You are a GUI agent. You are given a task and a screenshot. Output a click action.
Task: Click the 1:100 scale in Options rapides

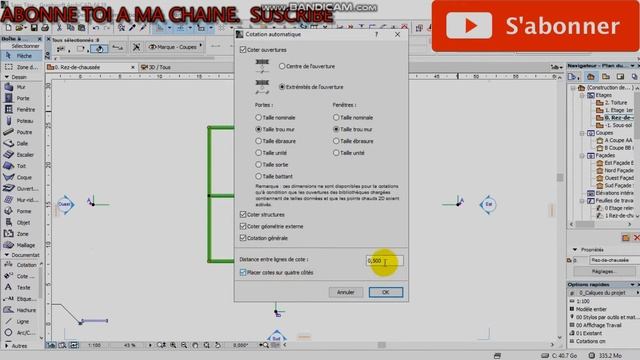tap(583, 301)
